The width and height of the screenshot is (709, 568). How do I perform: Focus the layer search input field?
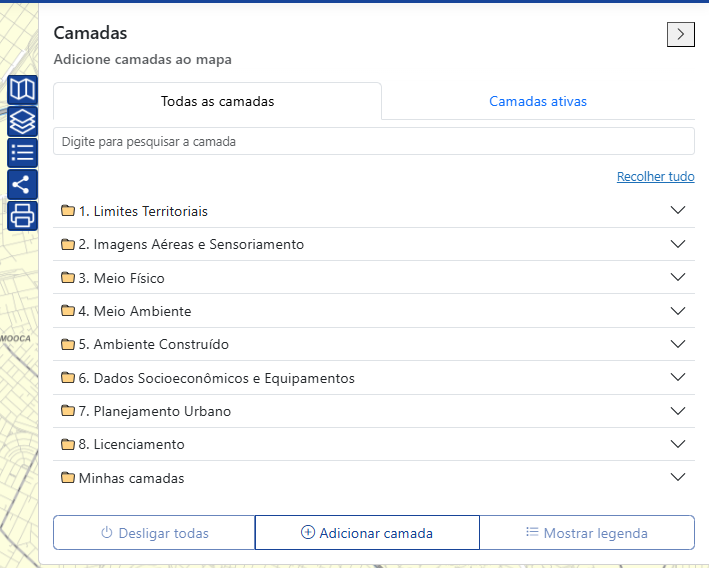(x=374, y=141)
